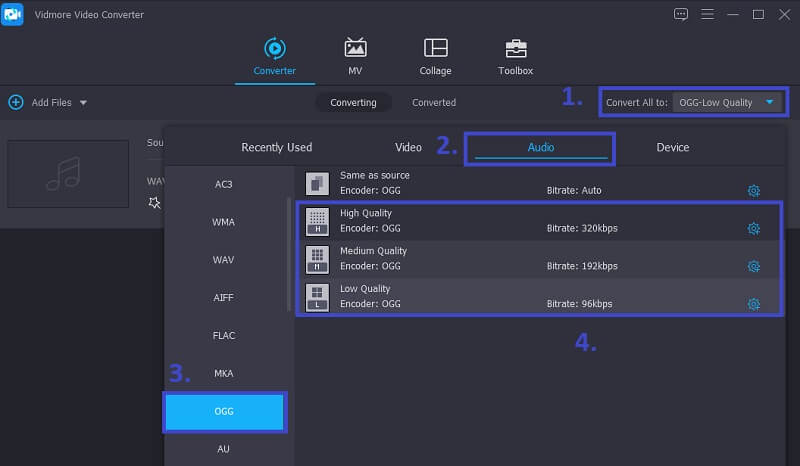This screenshot has width=800, height=466.
Task: Open the Collage tool icon
Action: pyautogui.click(x=435, y=48)
